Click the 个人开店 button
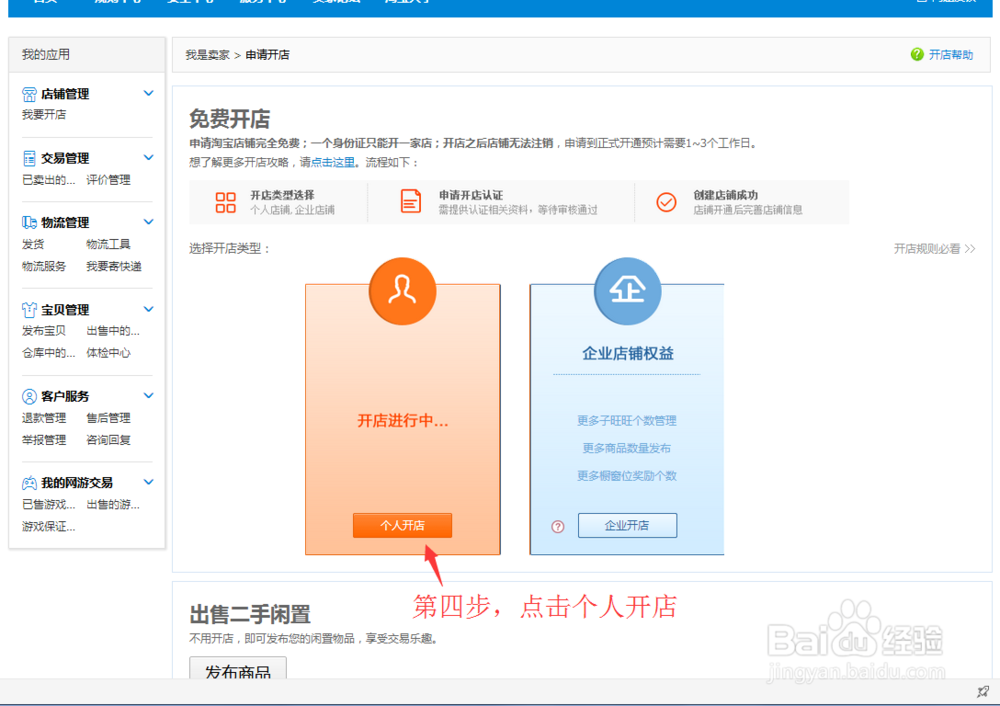 click(x=402, y=525)
